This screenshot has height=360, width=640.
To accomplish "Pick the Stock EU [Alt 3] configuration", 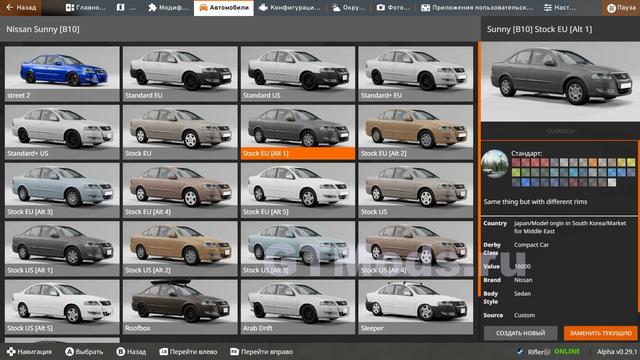I will pyautogui.click(x=62, y=191).
